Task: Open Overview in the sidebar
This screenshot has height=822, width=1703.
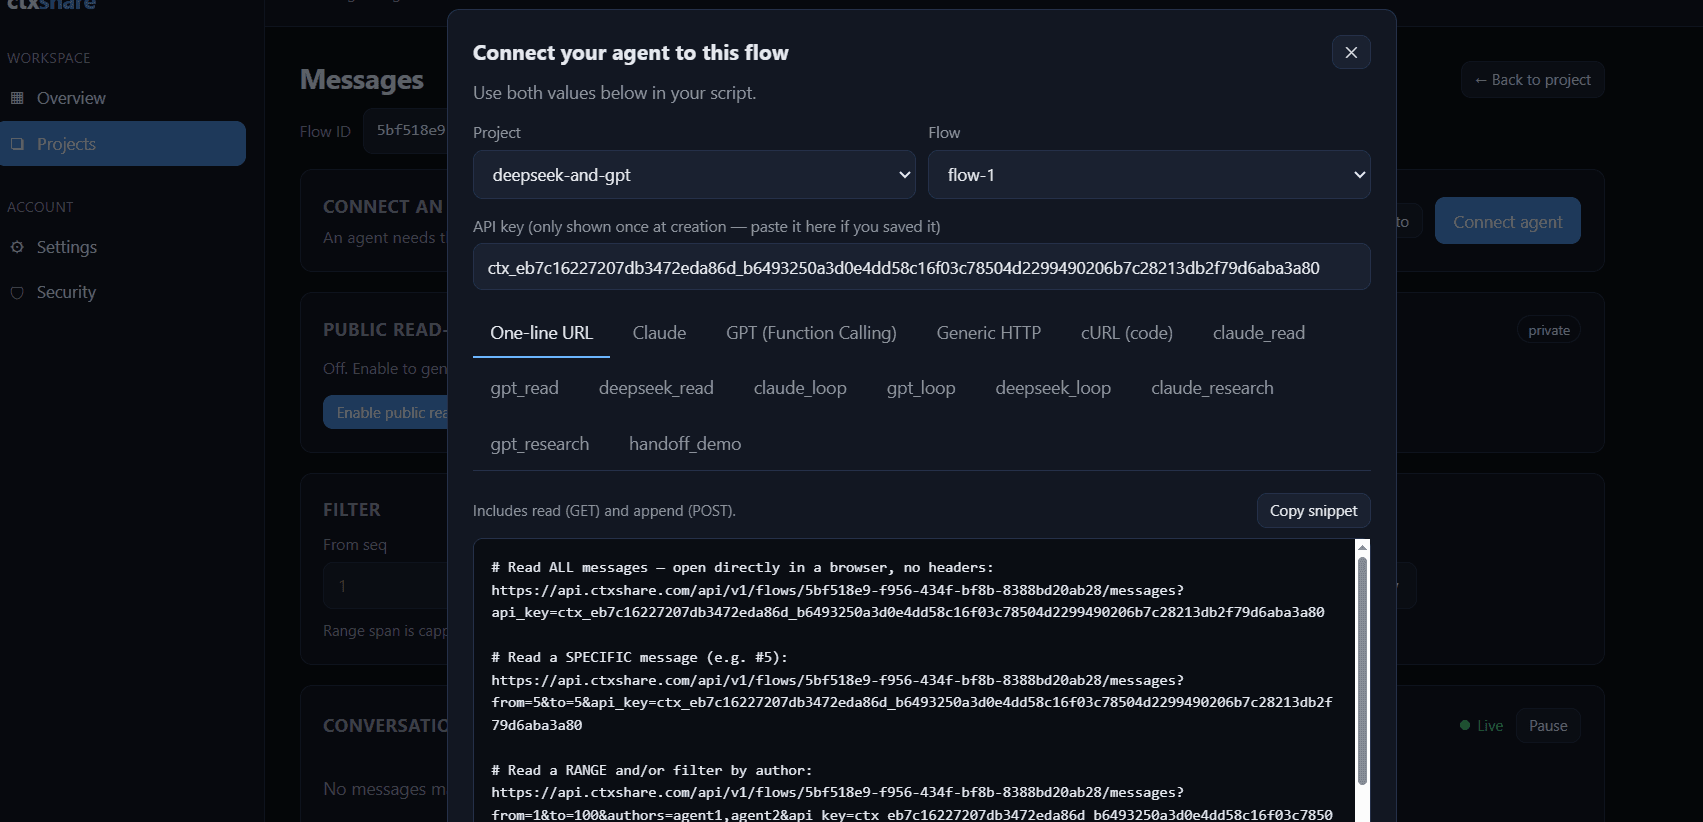Action: [70, 98]
